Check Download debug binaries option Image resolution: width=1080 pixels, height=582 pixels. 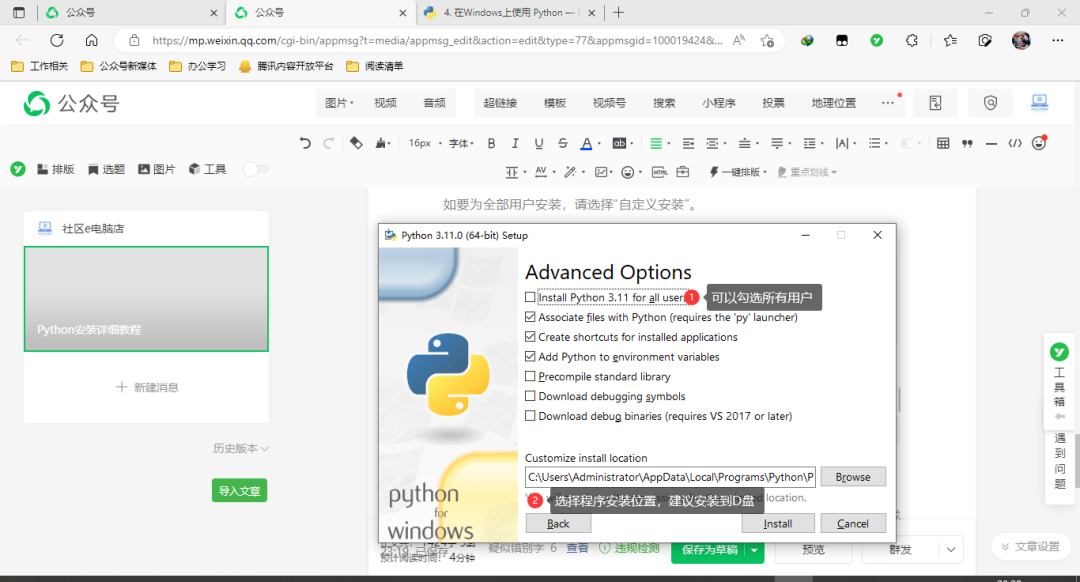tap(530, 415)
